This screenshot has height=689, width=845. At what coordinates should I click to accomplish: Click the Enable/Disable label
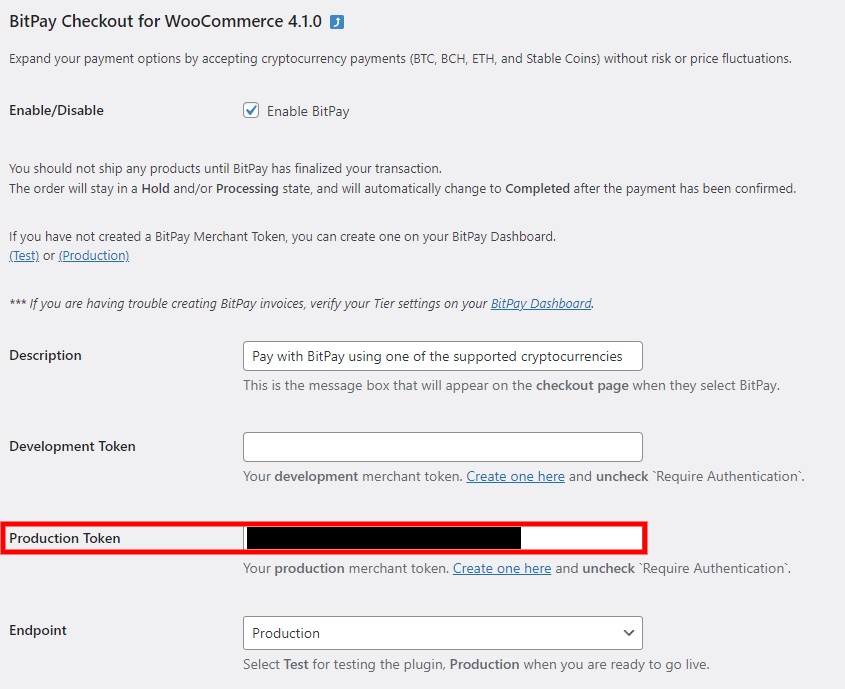click(x=57, y=110)
